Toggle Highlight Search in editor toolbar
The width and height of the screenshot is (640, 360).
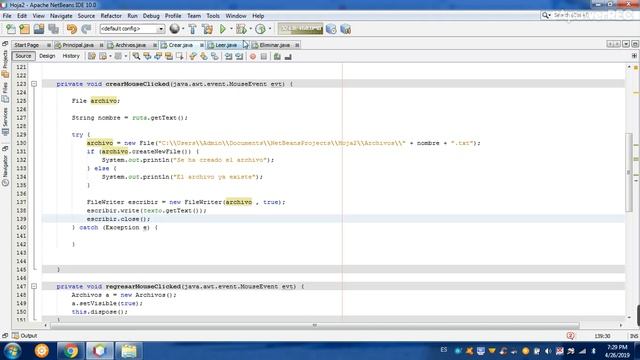(169, 56)
